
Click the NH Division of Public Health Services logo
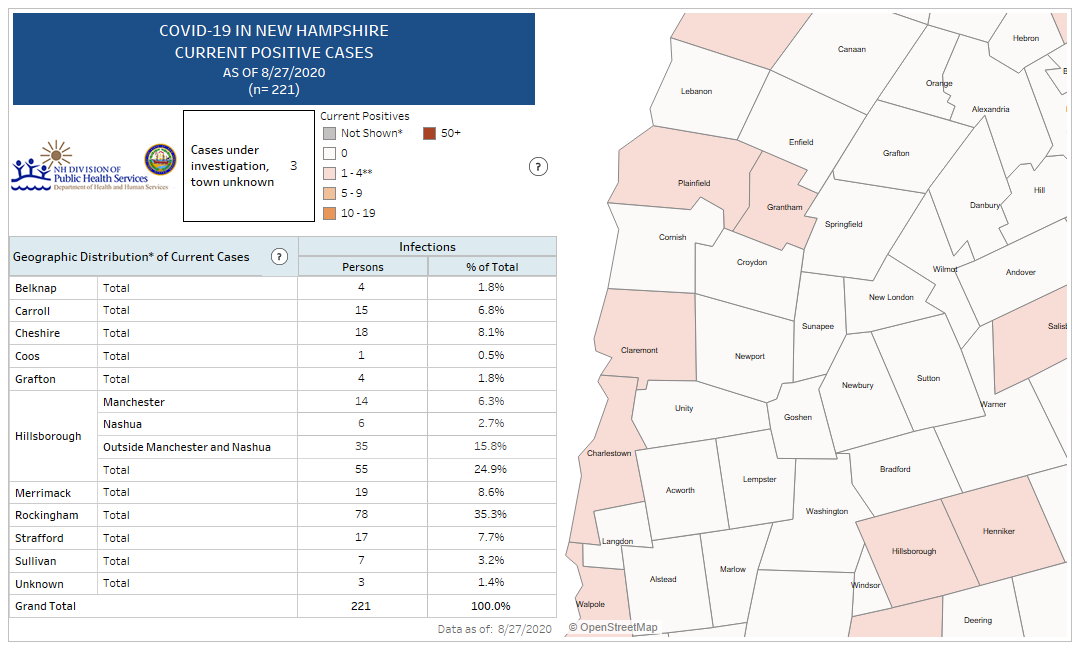(x=79, y=166)
